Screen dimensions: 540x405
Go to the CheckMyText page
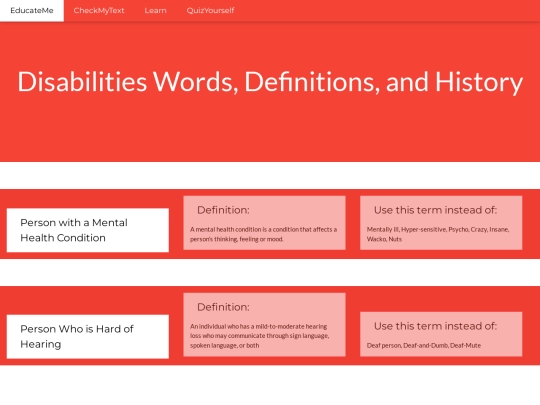pos(99,10)
